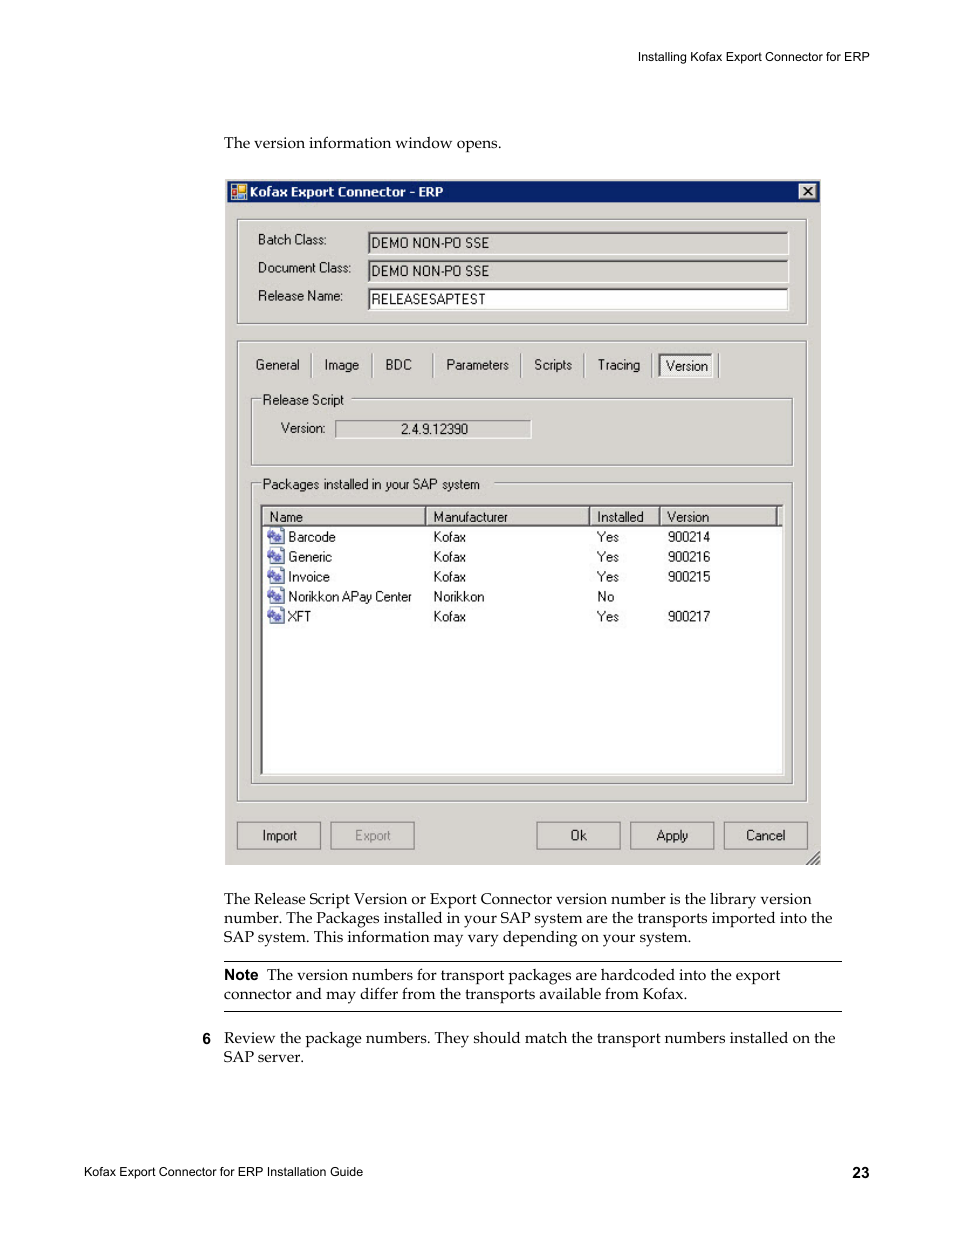Click the Import button

click(279, 836)
